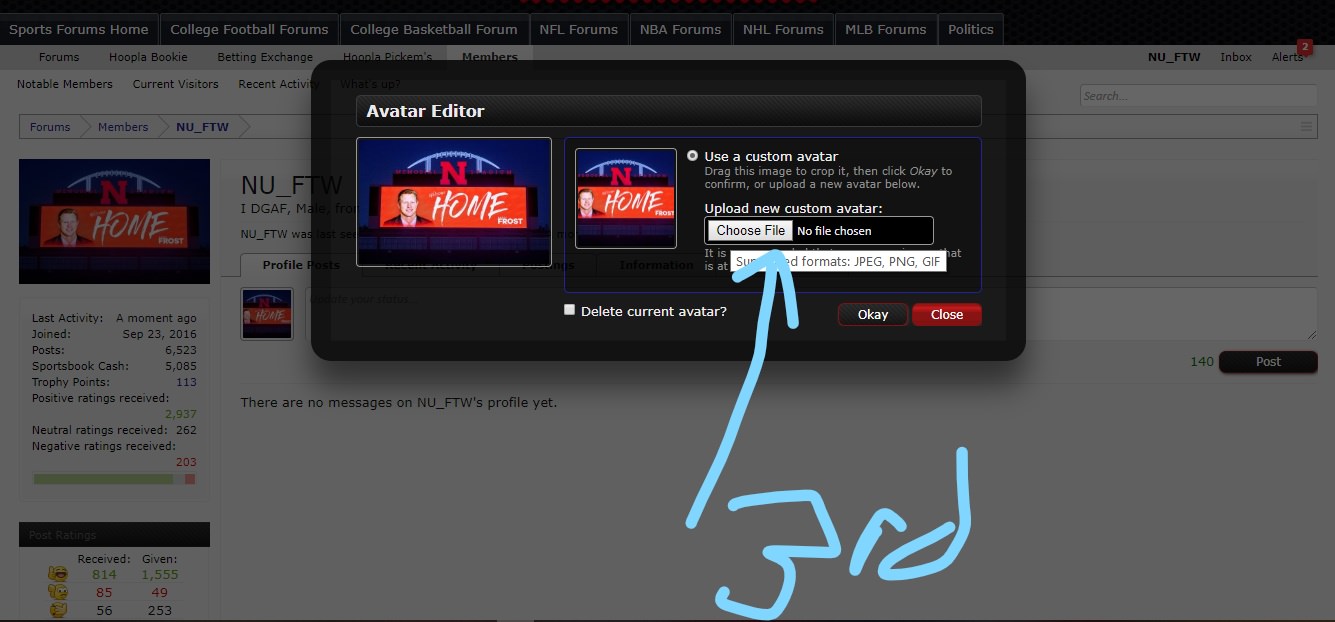The height and width of the screenshot is (622, 1335).
Task: Click Sportsbook Cash value 5,085
Action: (x=181, y=366)
